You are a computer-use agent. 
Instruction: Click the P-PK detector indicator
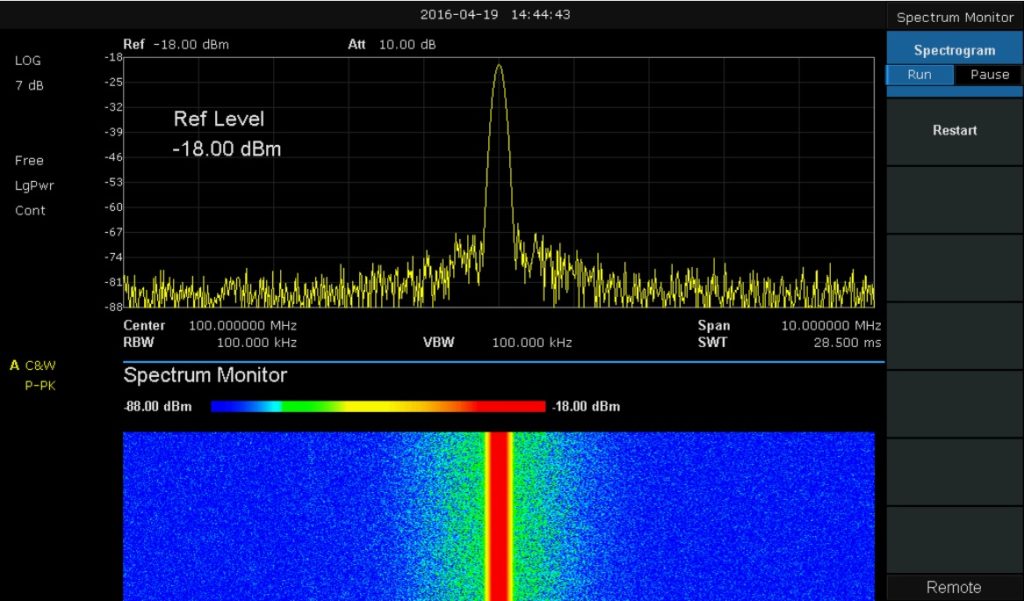click(40, 385)
